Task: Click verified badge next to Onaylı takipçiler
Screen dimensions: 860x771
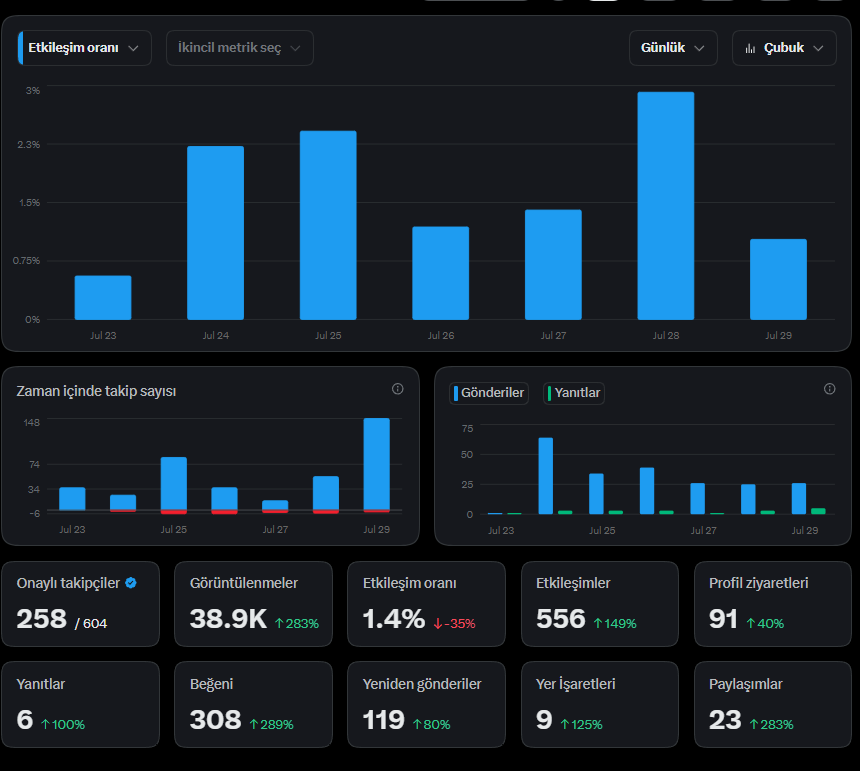Action: [131, 583]
